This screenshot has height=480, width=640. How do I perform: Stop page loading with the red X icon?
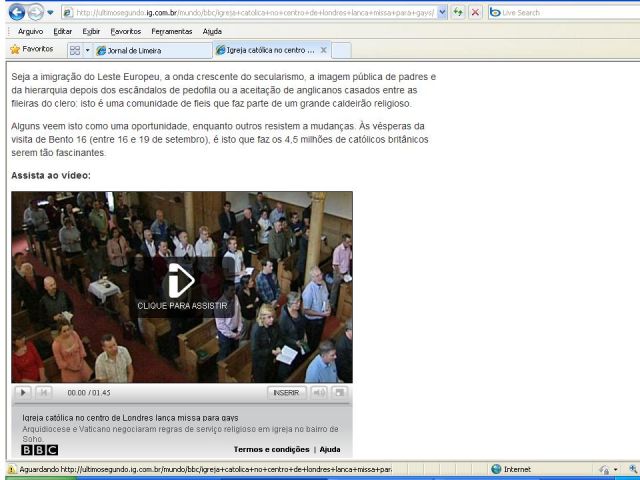coord(475,13)
